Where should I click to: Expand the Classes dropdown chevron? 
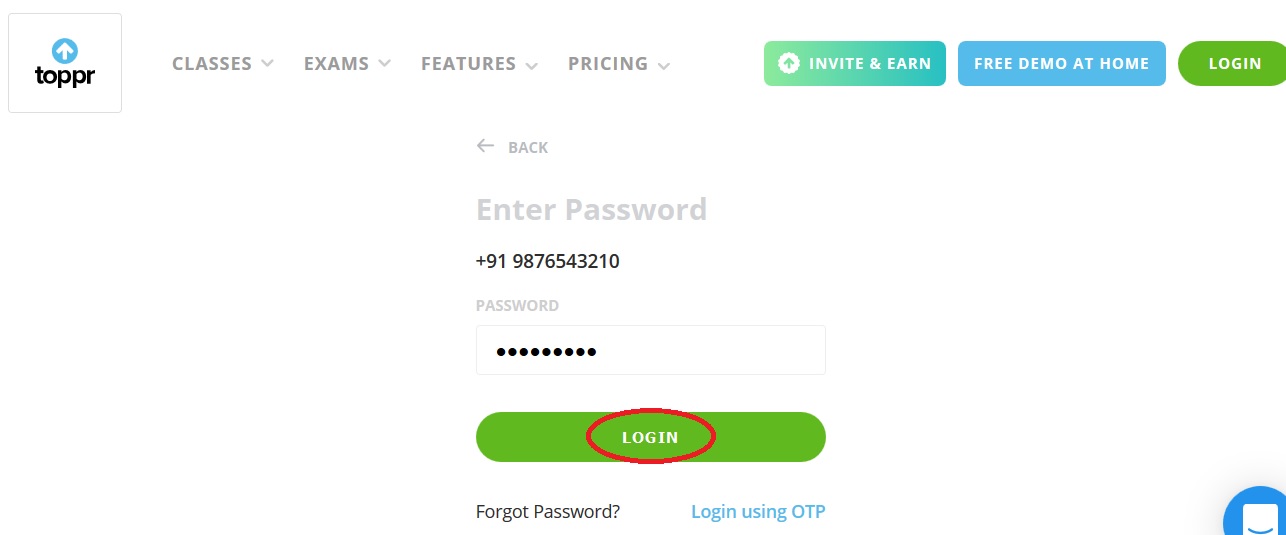point(267,64)
